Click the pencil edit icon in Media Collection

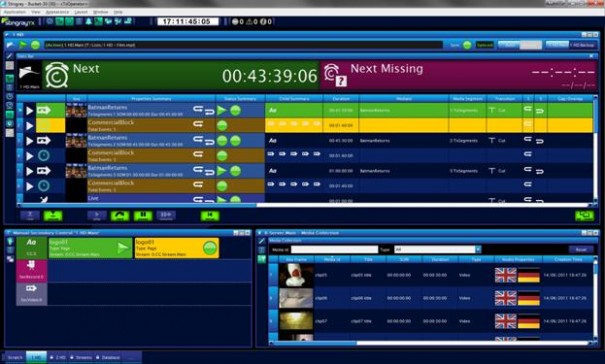[262, 241]
